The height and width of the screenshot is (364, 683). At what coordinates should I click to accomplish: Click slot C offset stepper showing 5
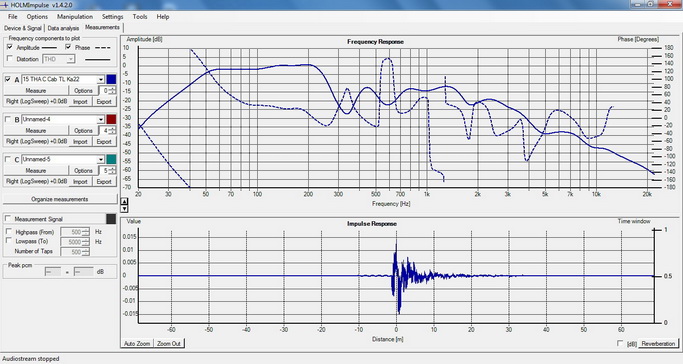coord(113,171)
